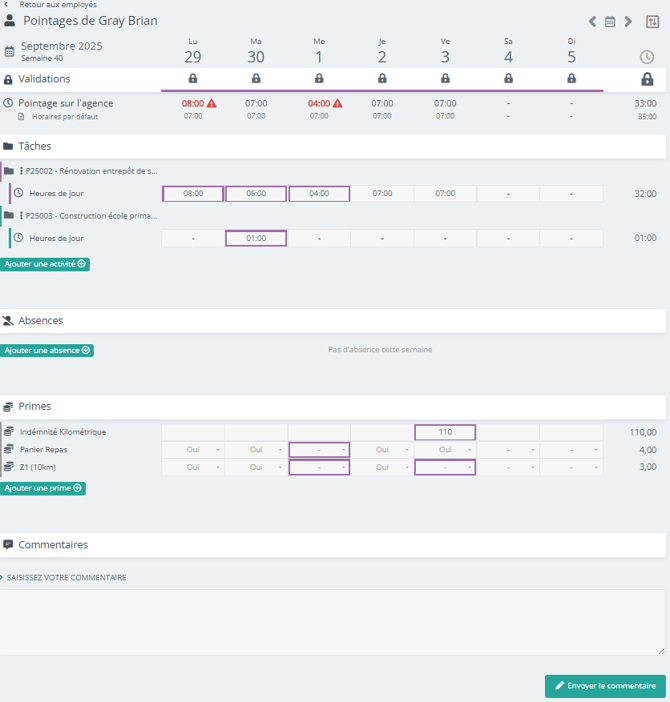
Task: Send comment with Envoyer le commentaire
Action: (x=605, y=686)
